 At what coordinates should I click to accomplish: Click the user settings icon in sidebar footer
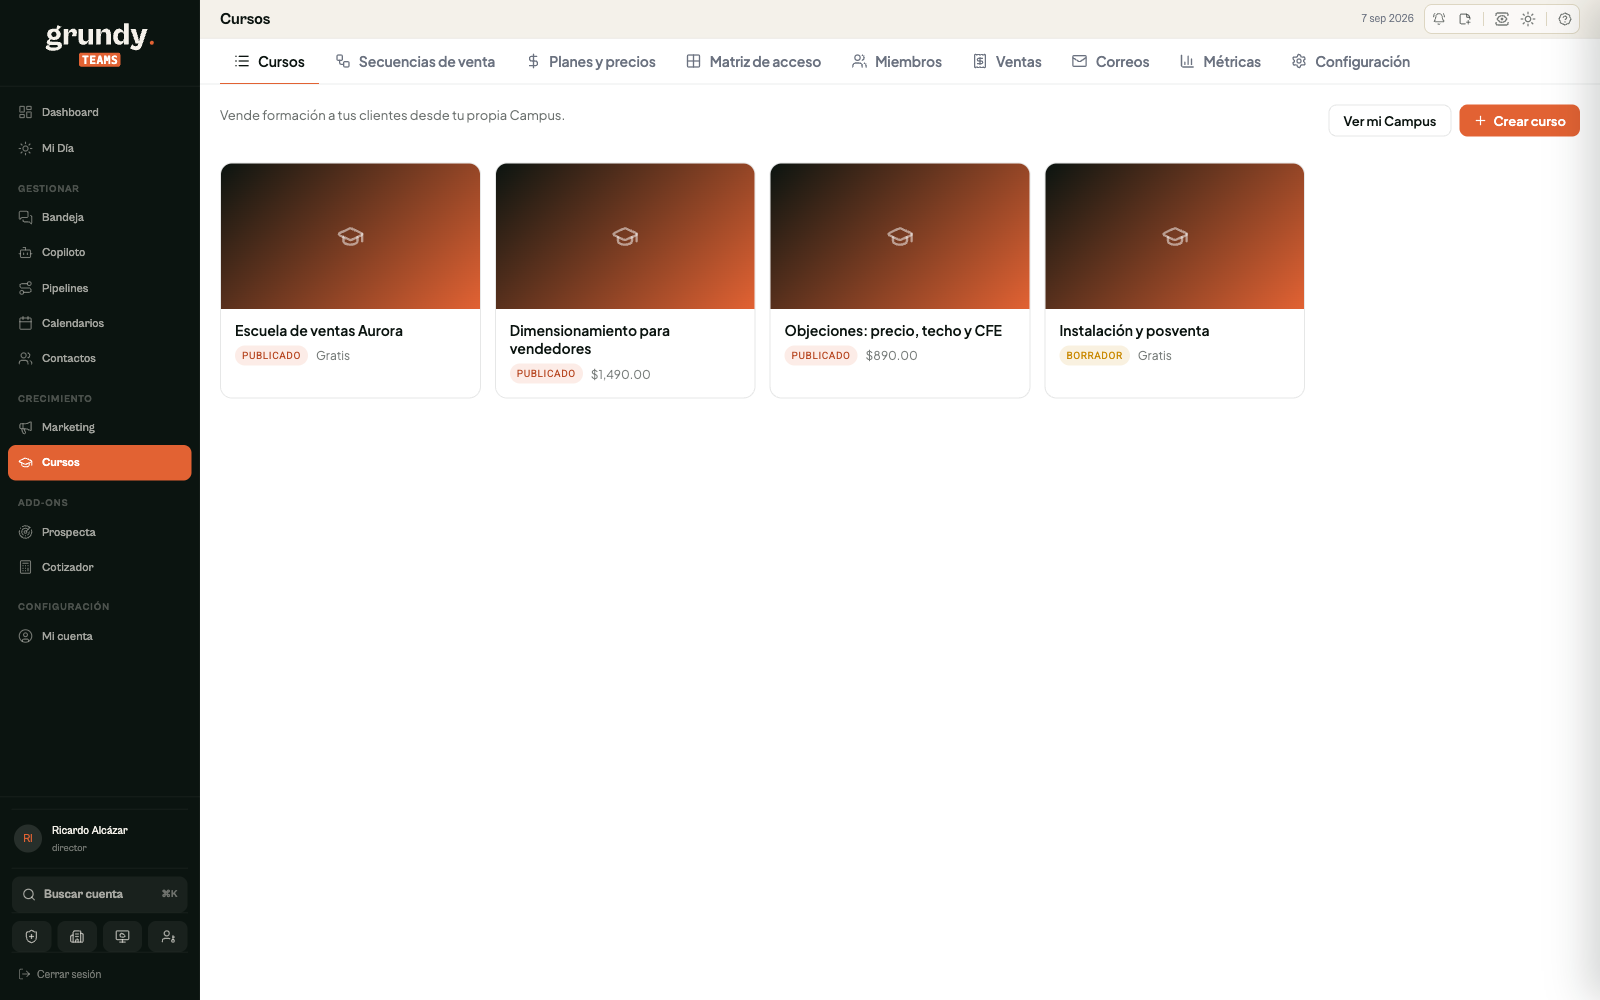coord(168,937)
